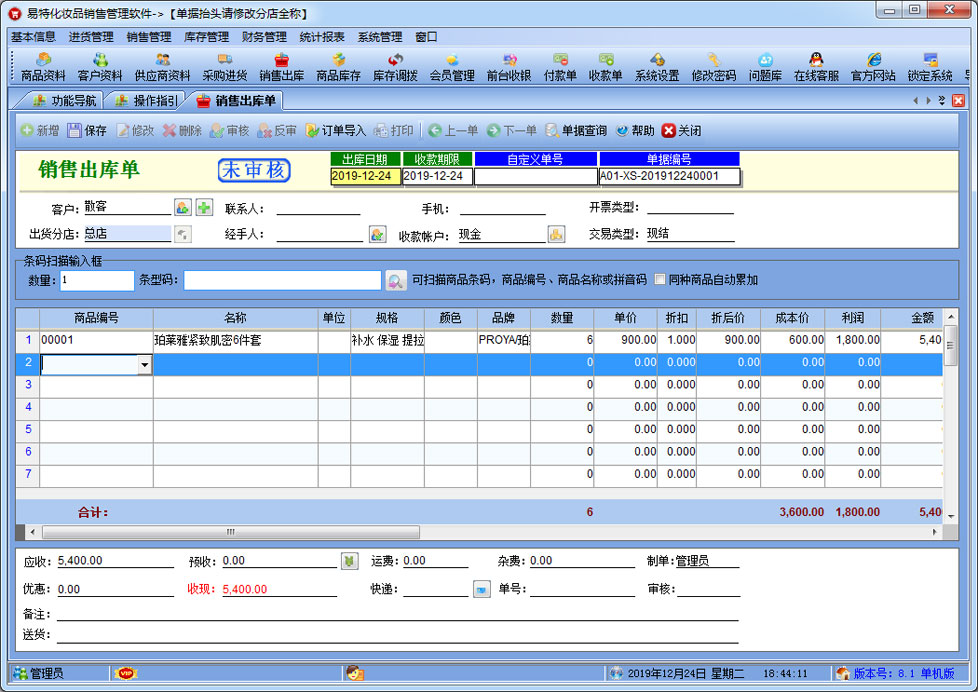Open the 财务管理 menu
Viewport: 978px width, 692px height.
click(264, 37)
